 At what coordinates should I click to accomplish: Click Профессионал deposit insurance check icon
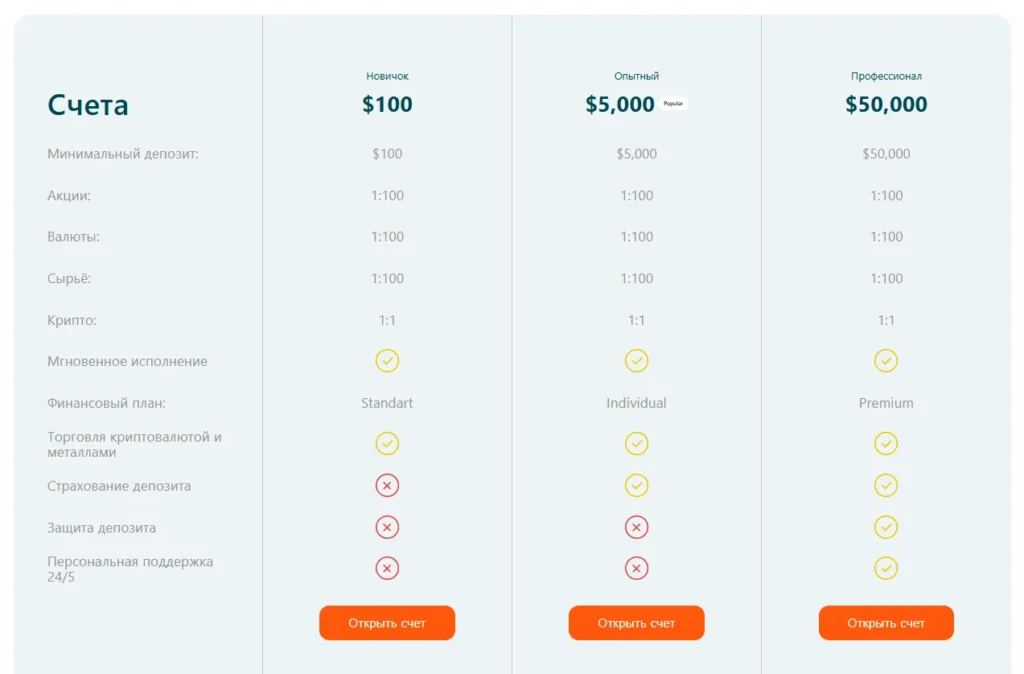tap(886, 486)
